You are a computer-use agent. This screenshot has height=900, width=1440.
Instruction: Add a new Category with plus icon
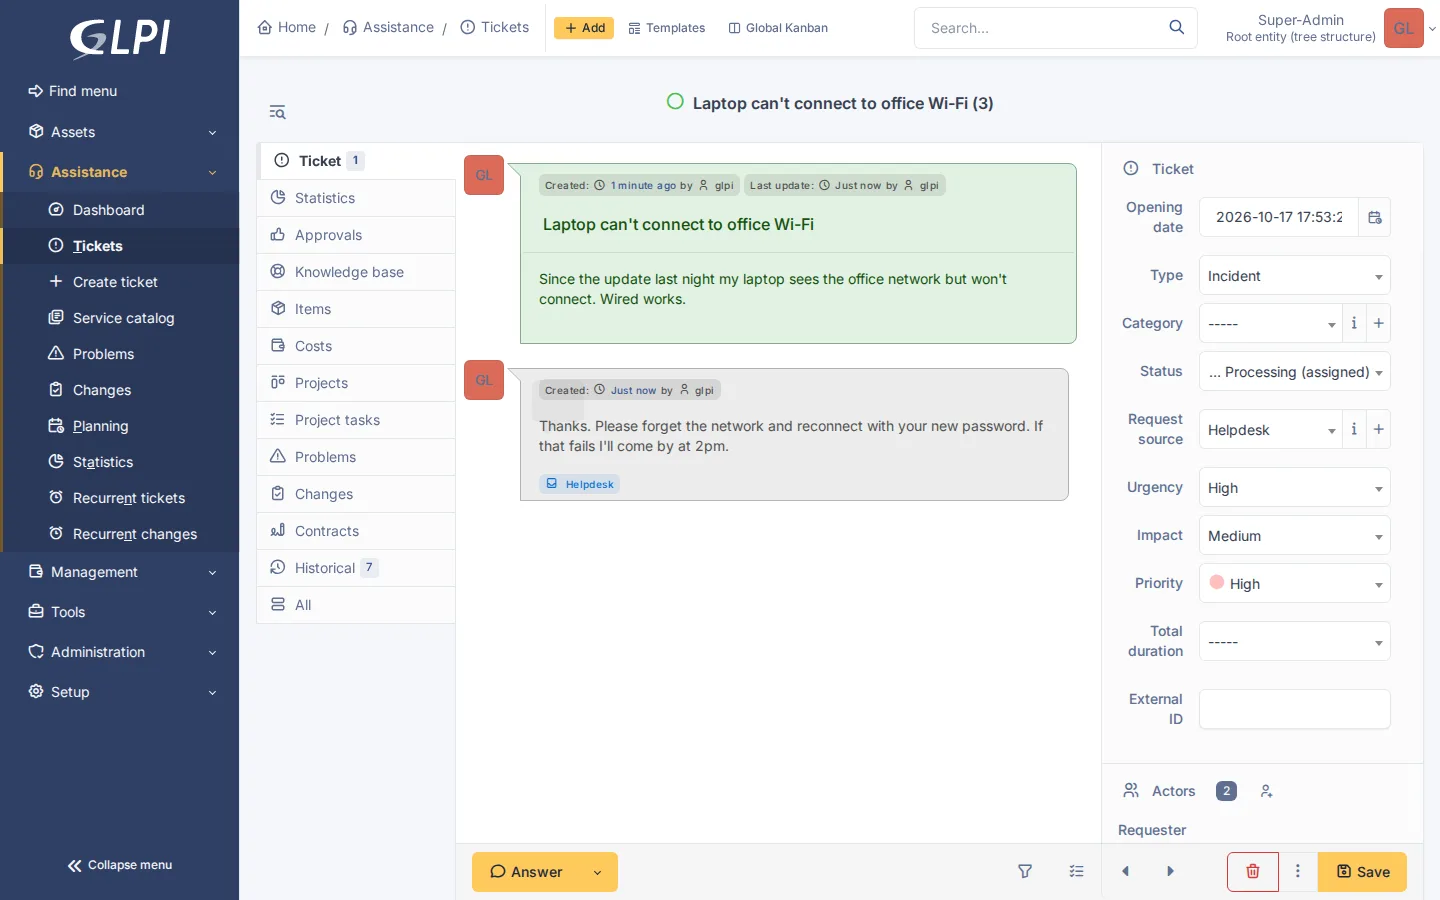1379,323
